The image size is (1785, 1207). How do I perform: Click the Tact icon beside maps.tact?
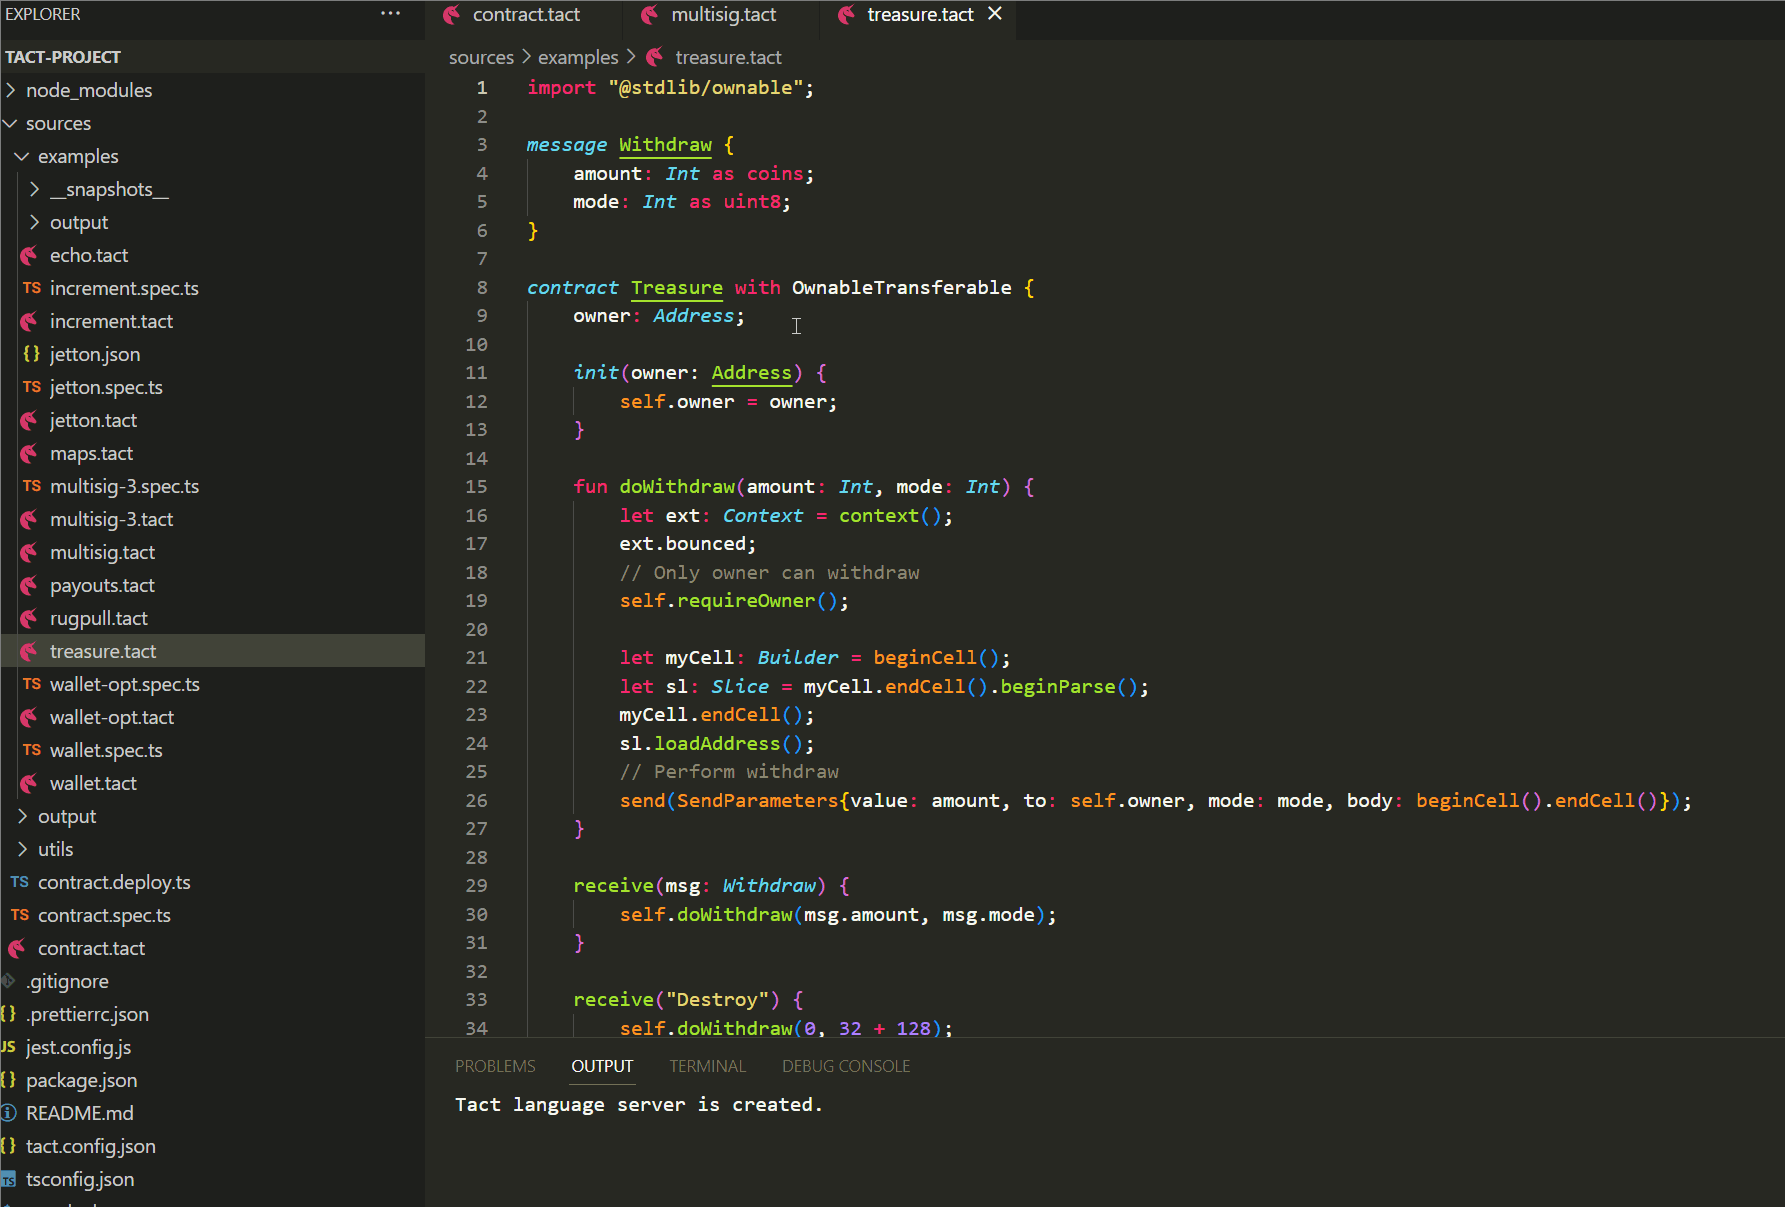pyautogui.click(x=30, y=454)
